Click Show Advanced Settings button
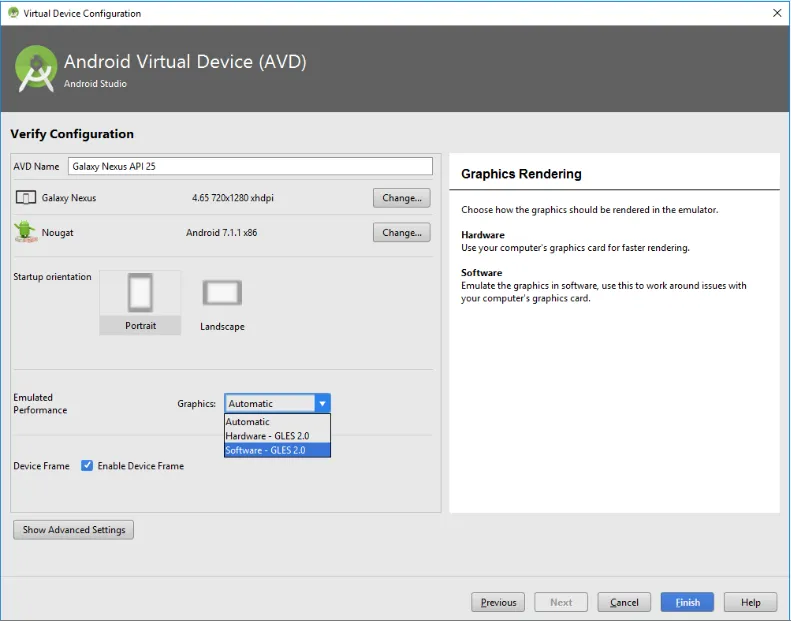 pyautogui.click(x=74, y=530)
